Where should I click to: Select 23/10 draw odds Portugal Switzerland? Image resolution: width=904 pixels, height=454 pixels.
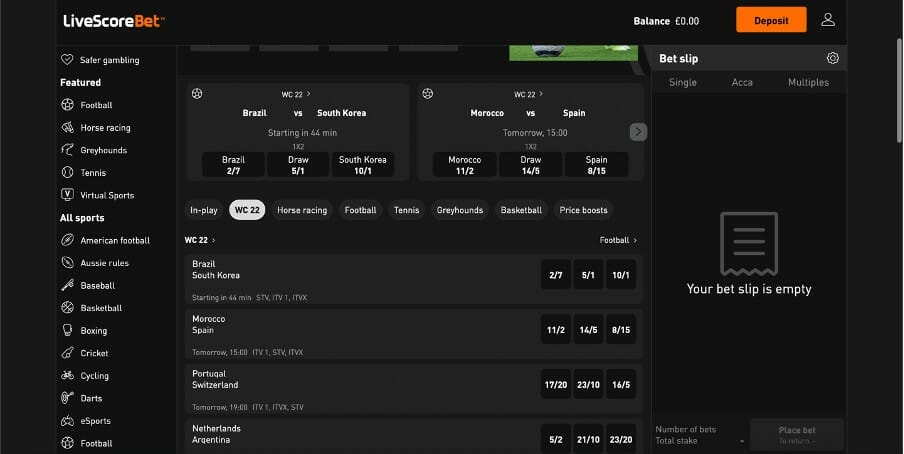coord(588,384)
